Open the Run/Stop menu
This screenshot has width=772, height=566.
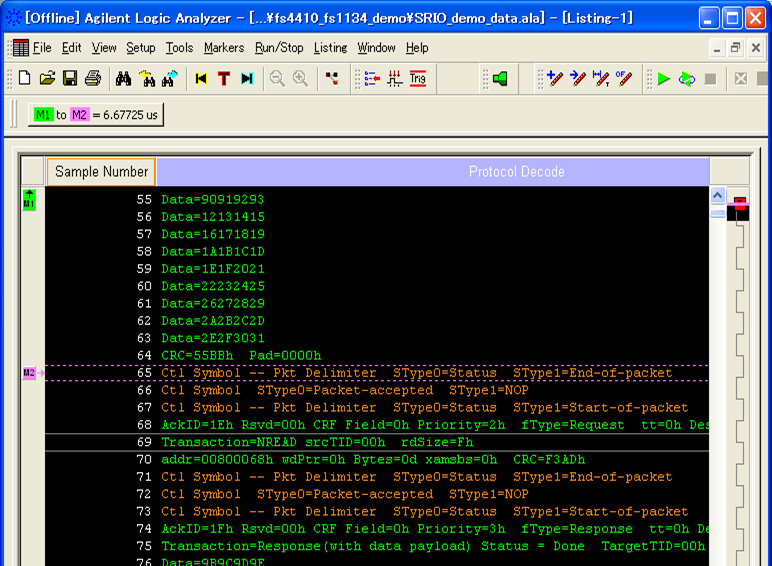(279, 48)
